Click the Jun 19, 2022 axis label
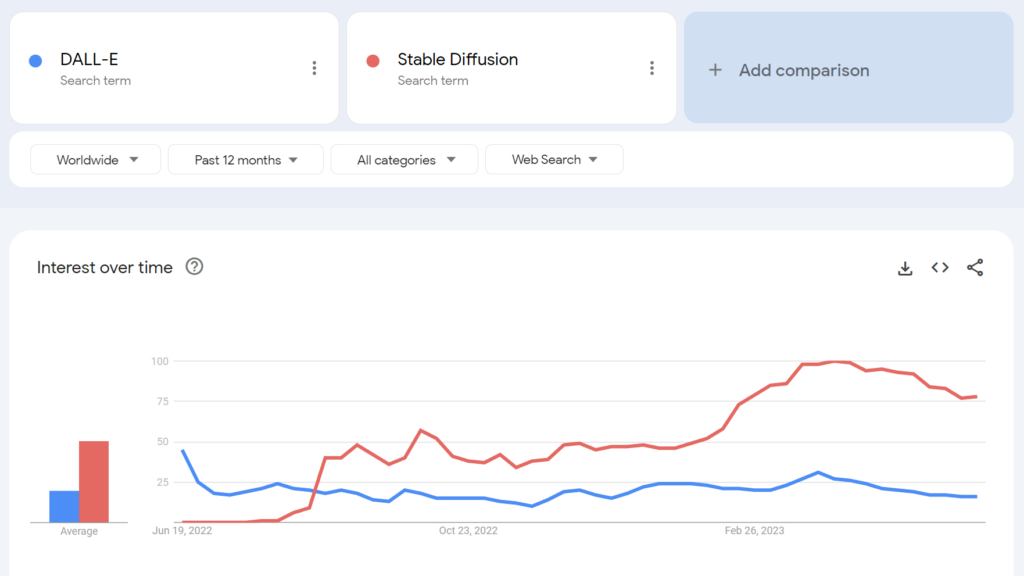The image size is (1024, 576). 182,530
